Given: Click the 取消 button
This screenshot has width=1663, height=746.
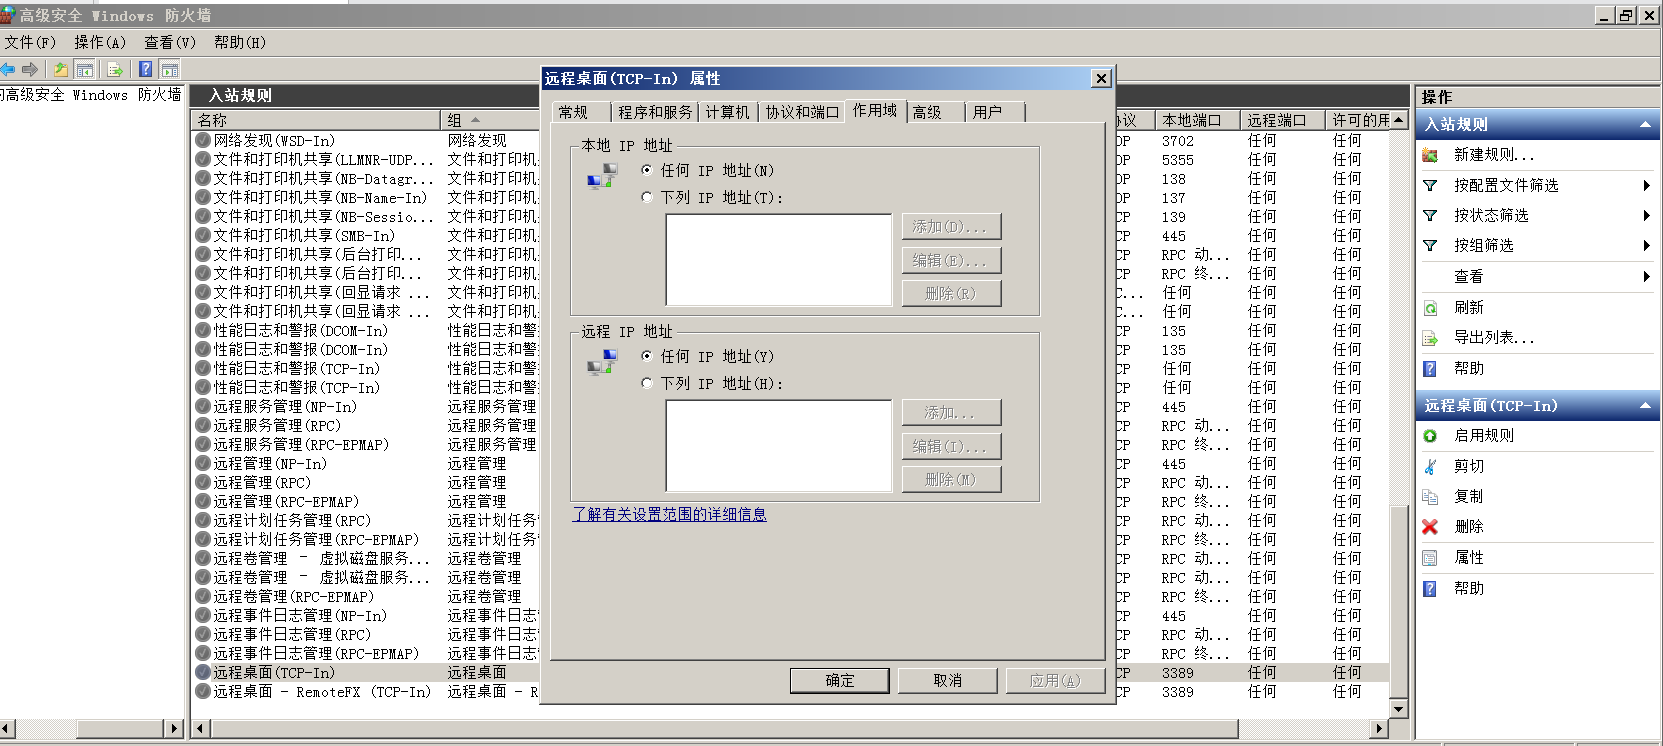Looking at the screenshot, I should pos(948,681).
